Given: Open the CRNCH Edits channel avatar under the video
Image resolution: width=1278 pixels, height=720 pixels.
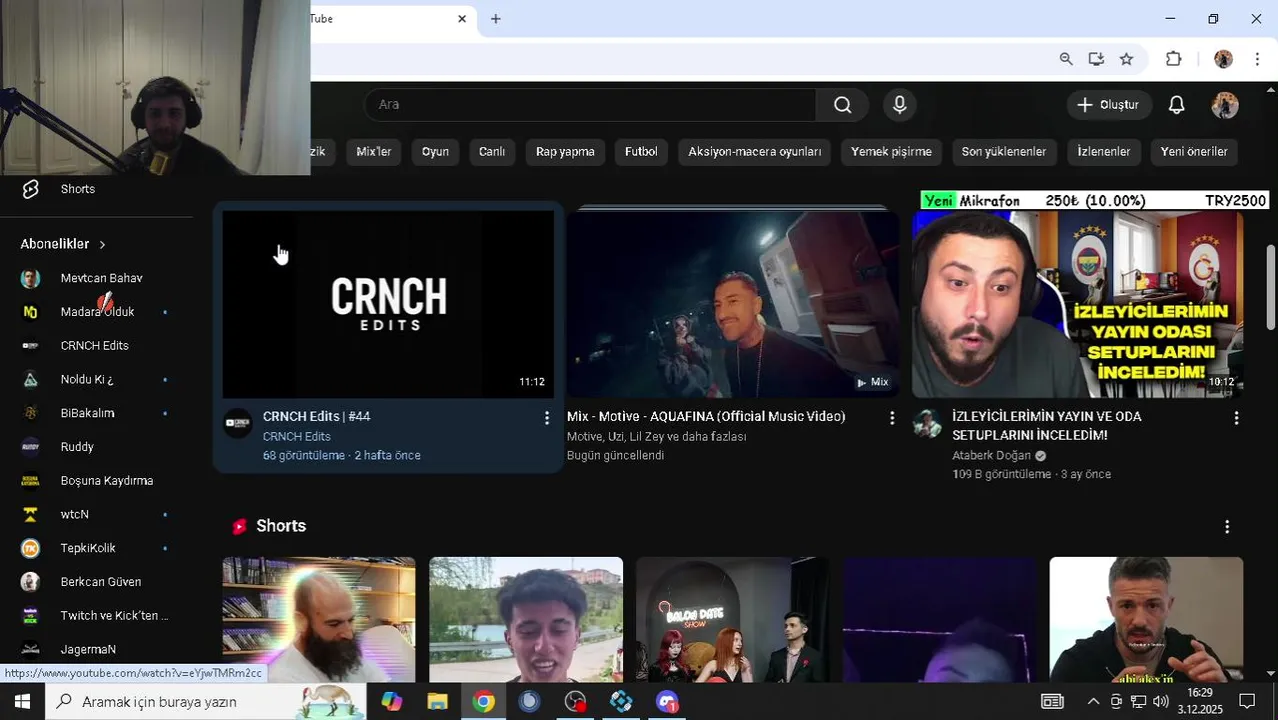Looking at the screenshot, I should tap(237, 423).
